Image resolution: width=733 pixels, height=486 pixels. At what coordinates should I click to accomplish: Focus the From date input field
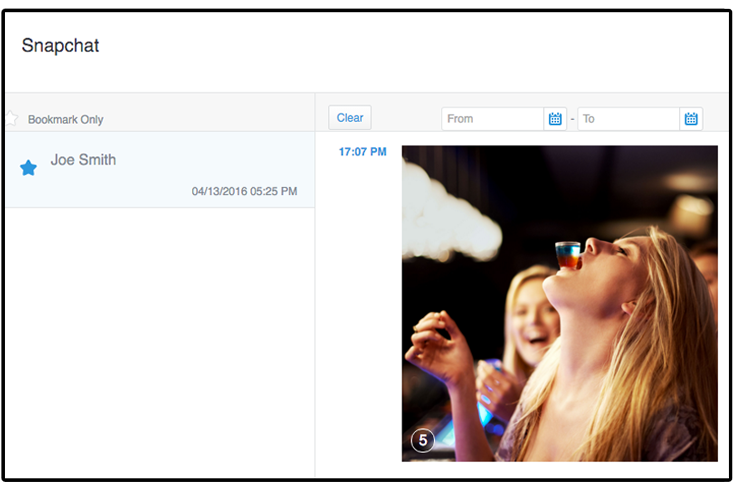click(x=492, y=119)
